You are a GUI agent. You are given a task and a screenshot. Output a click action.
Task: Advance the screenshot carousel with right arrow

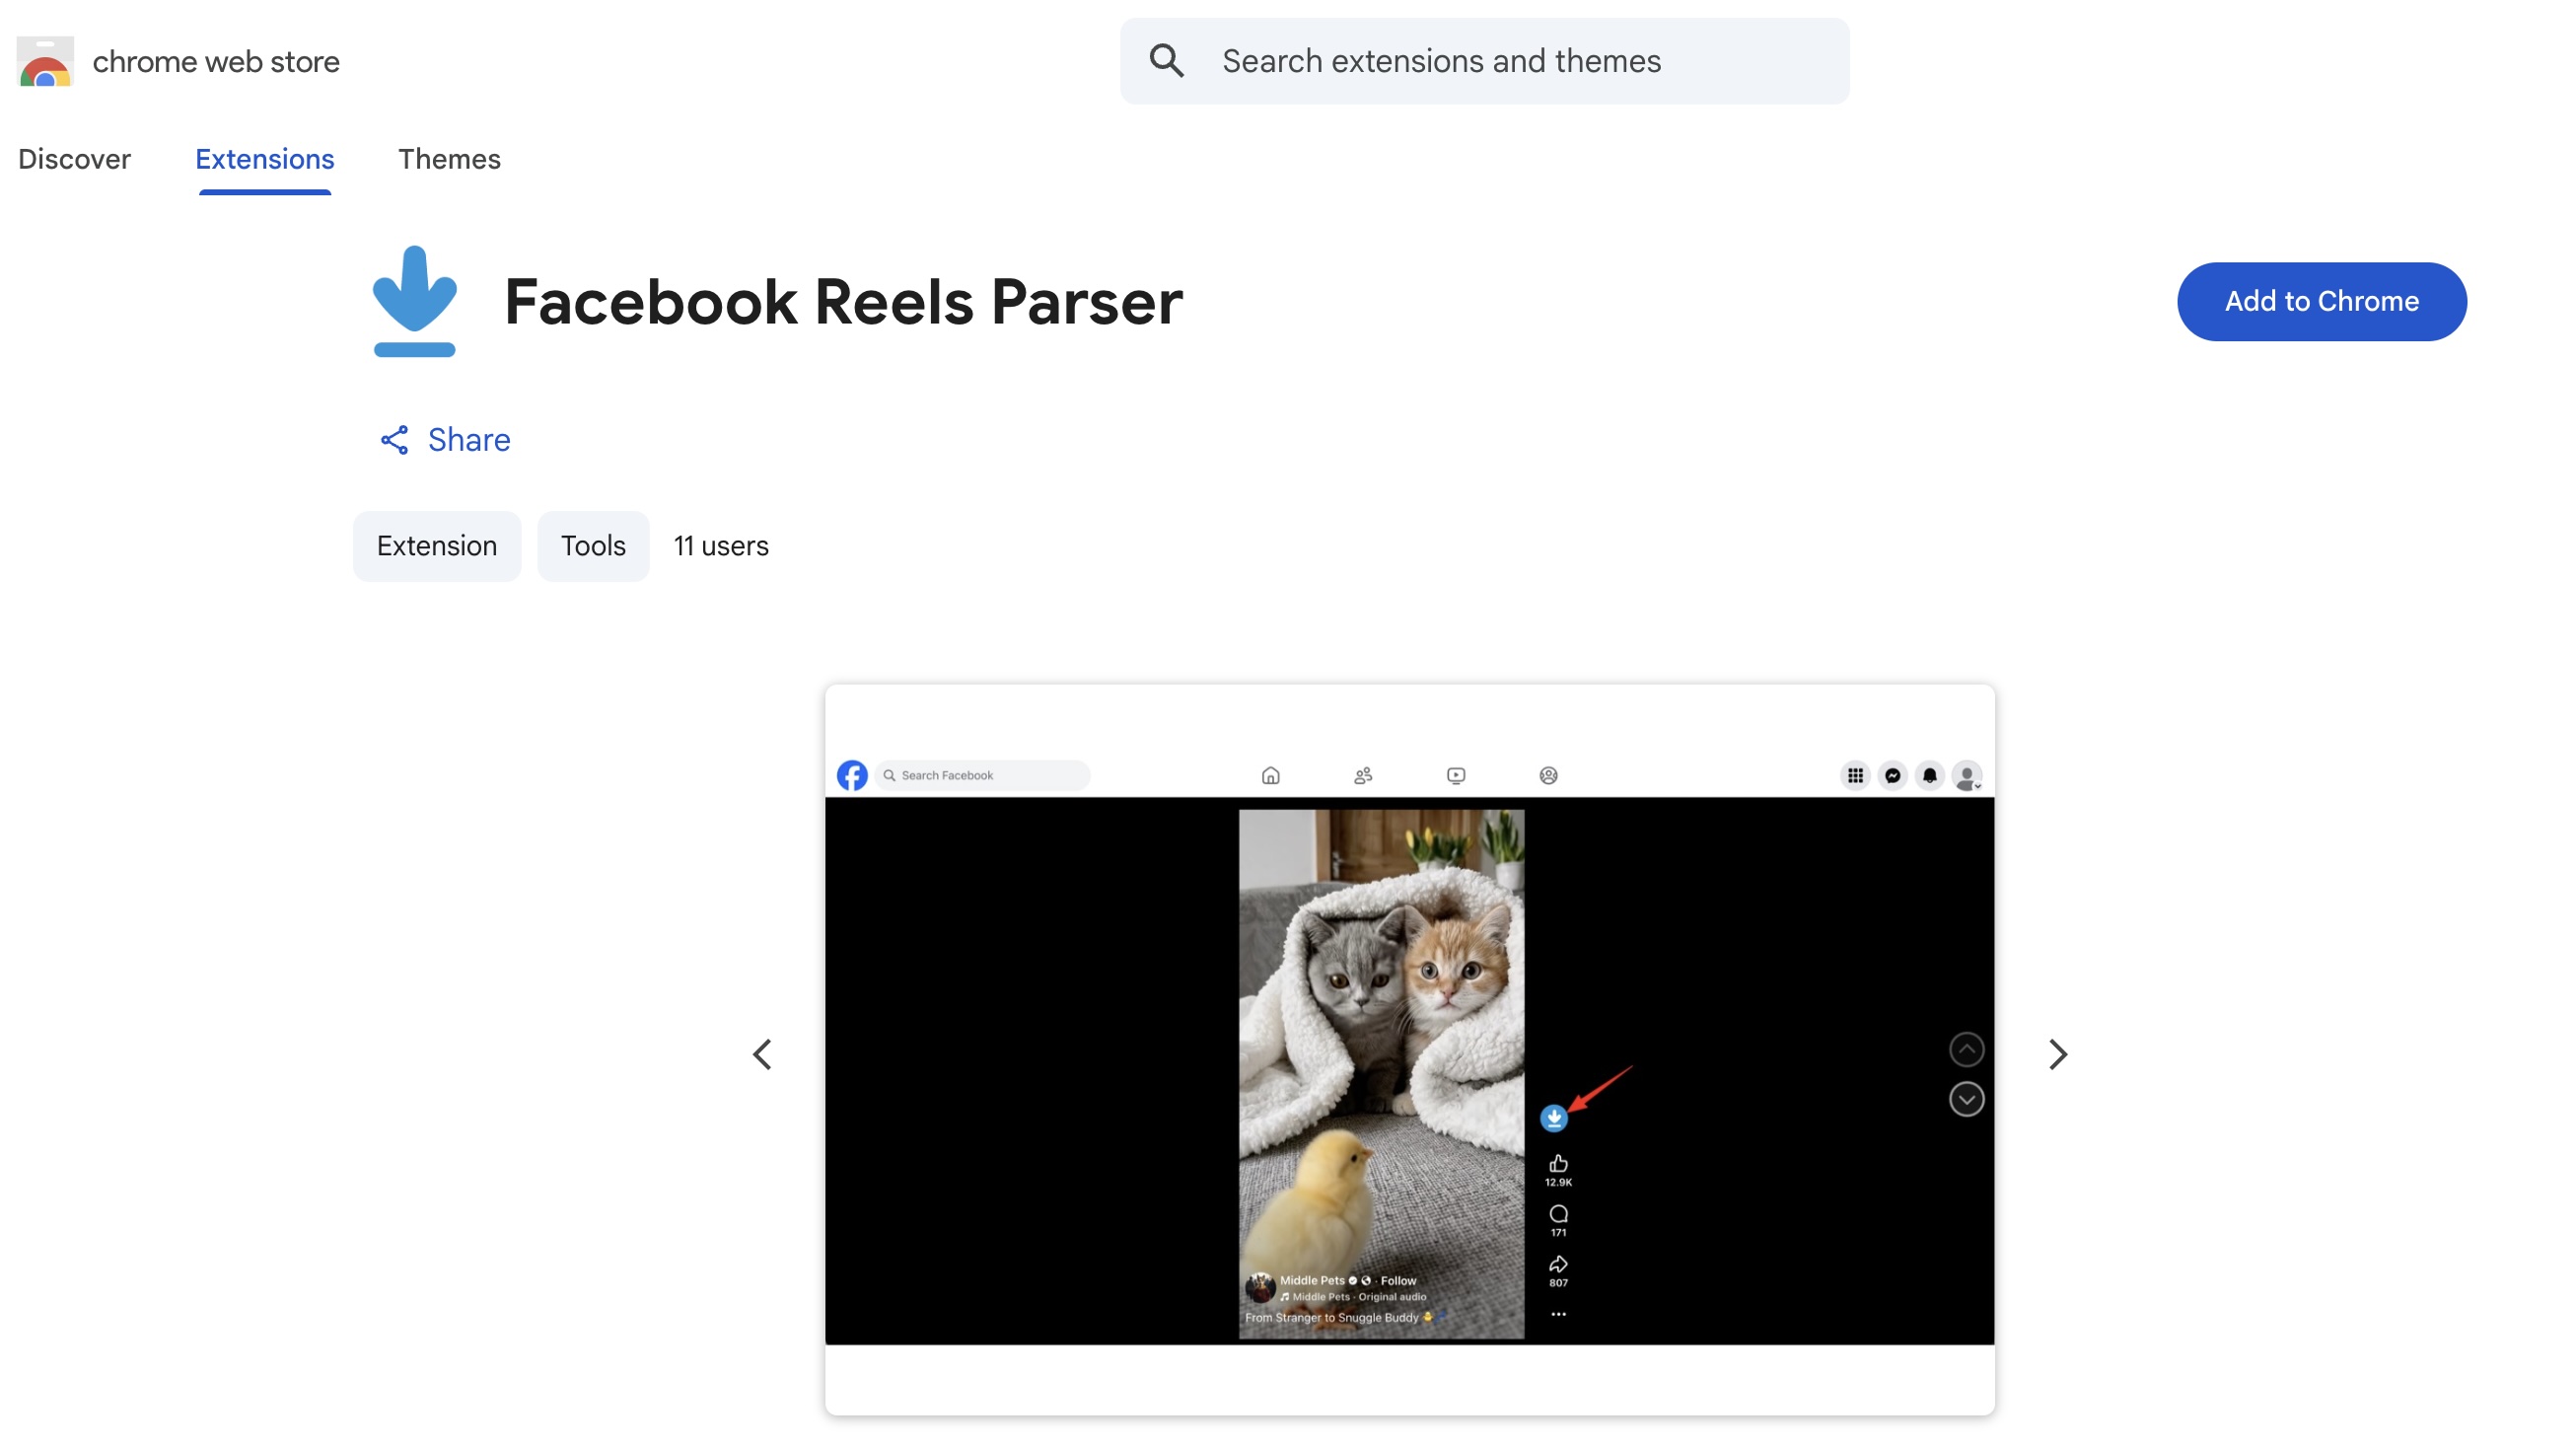point(2057,1054)
